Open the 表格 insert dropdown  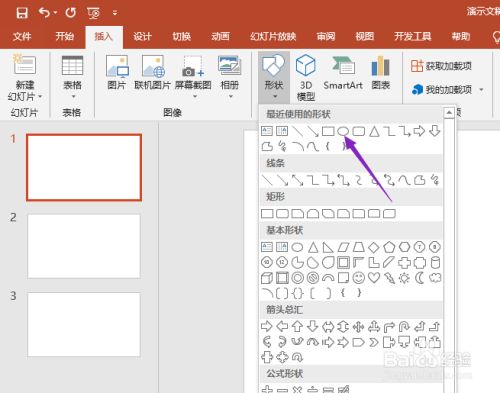pos(72,77)
